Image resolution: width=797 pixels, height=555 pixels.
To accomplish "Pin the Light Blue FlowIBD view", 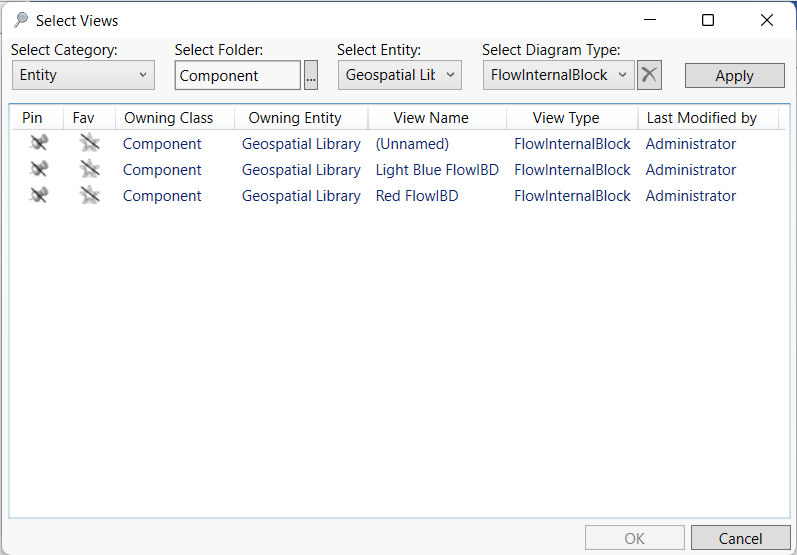I will [x=39, y=170].
